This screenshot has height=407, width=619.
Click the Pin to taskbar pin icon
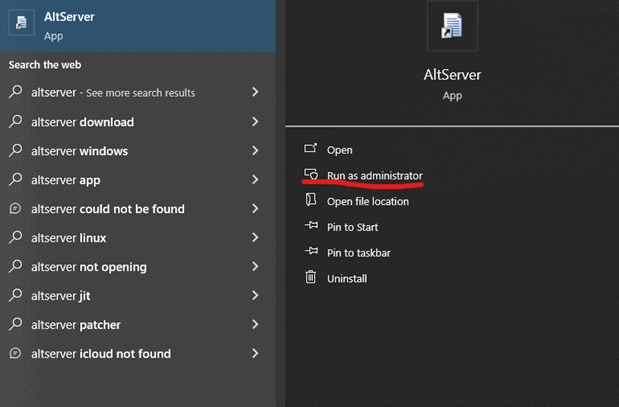coord(311,253)
